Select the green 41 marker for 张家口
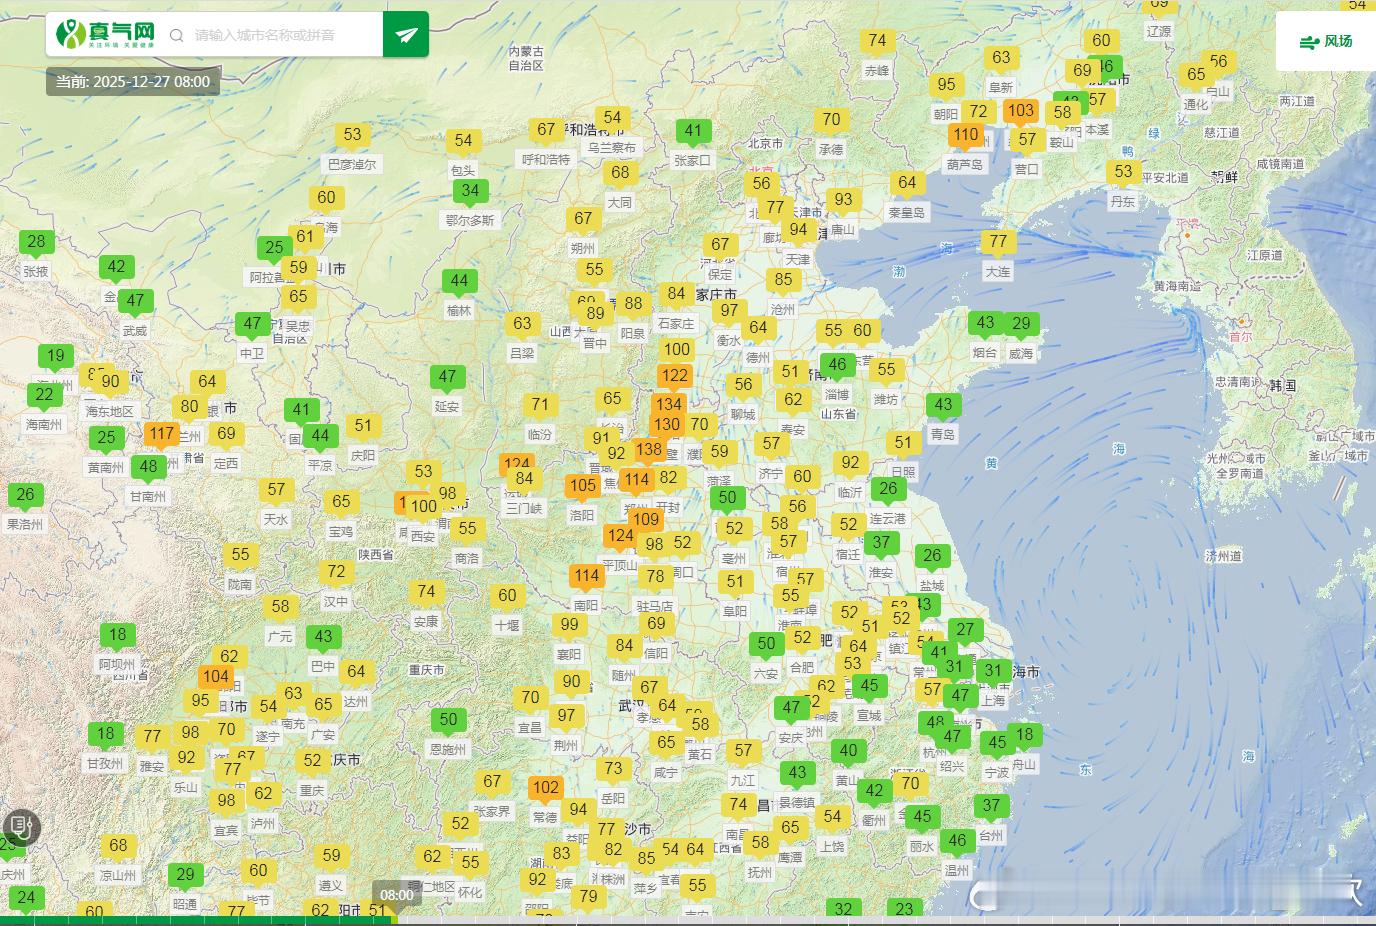The width and height of the screenshot is (1376, 926). 693,132
